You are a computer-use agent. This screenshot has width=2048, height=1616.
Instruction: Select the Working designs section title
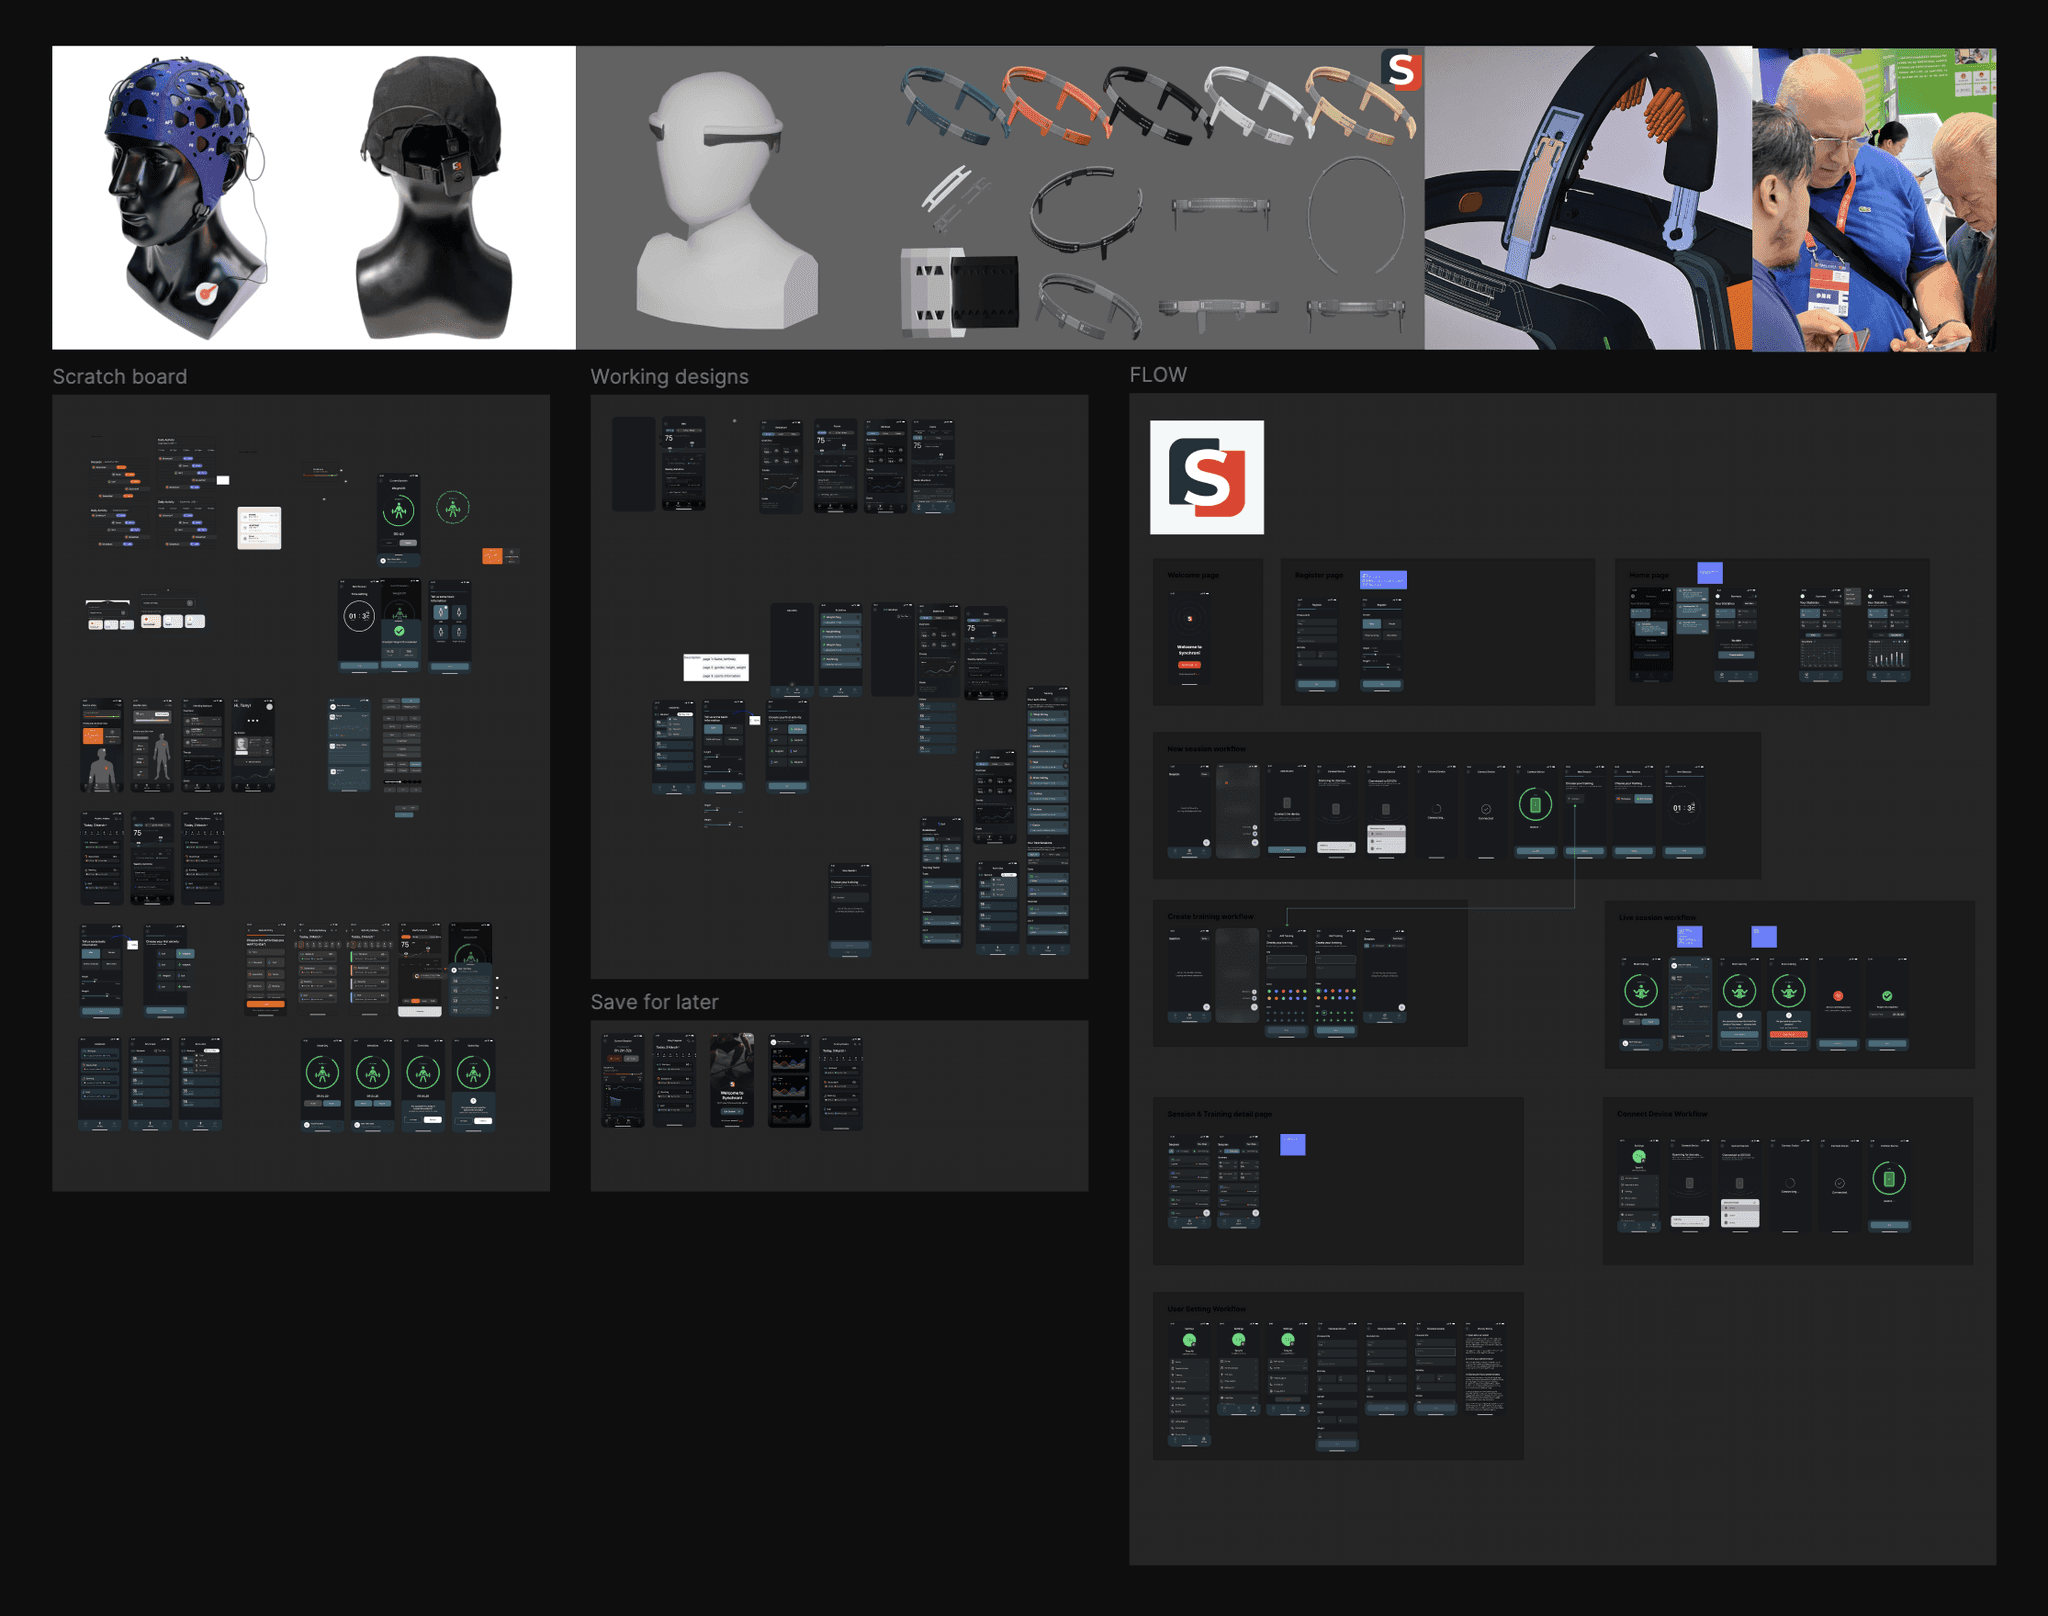click(x=669, y=377)
